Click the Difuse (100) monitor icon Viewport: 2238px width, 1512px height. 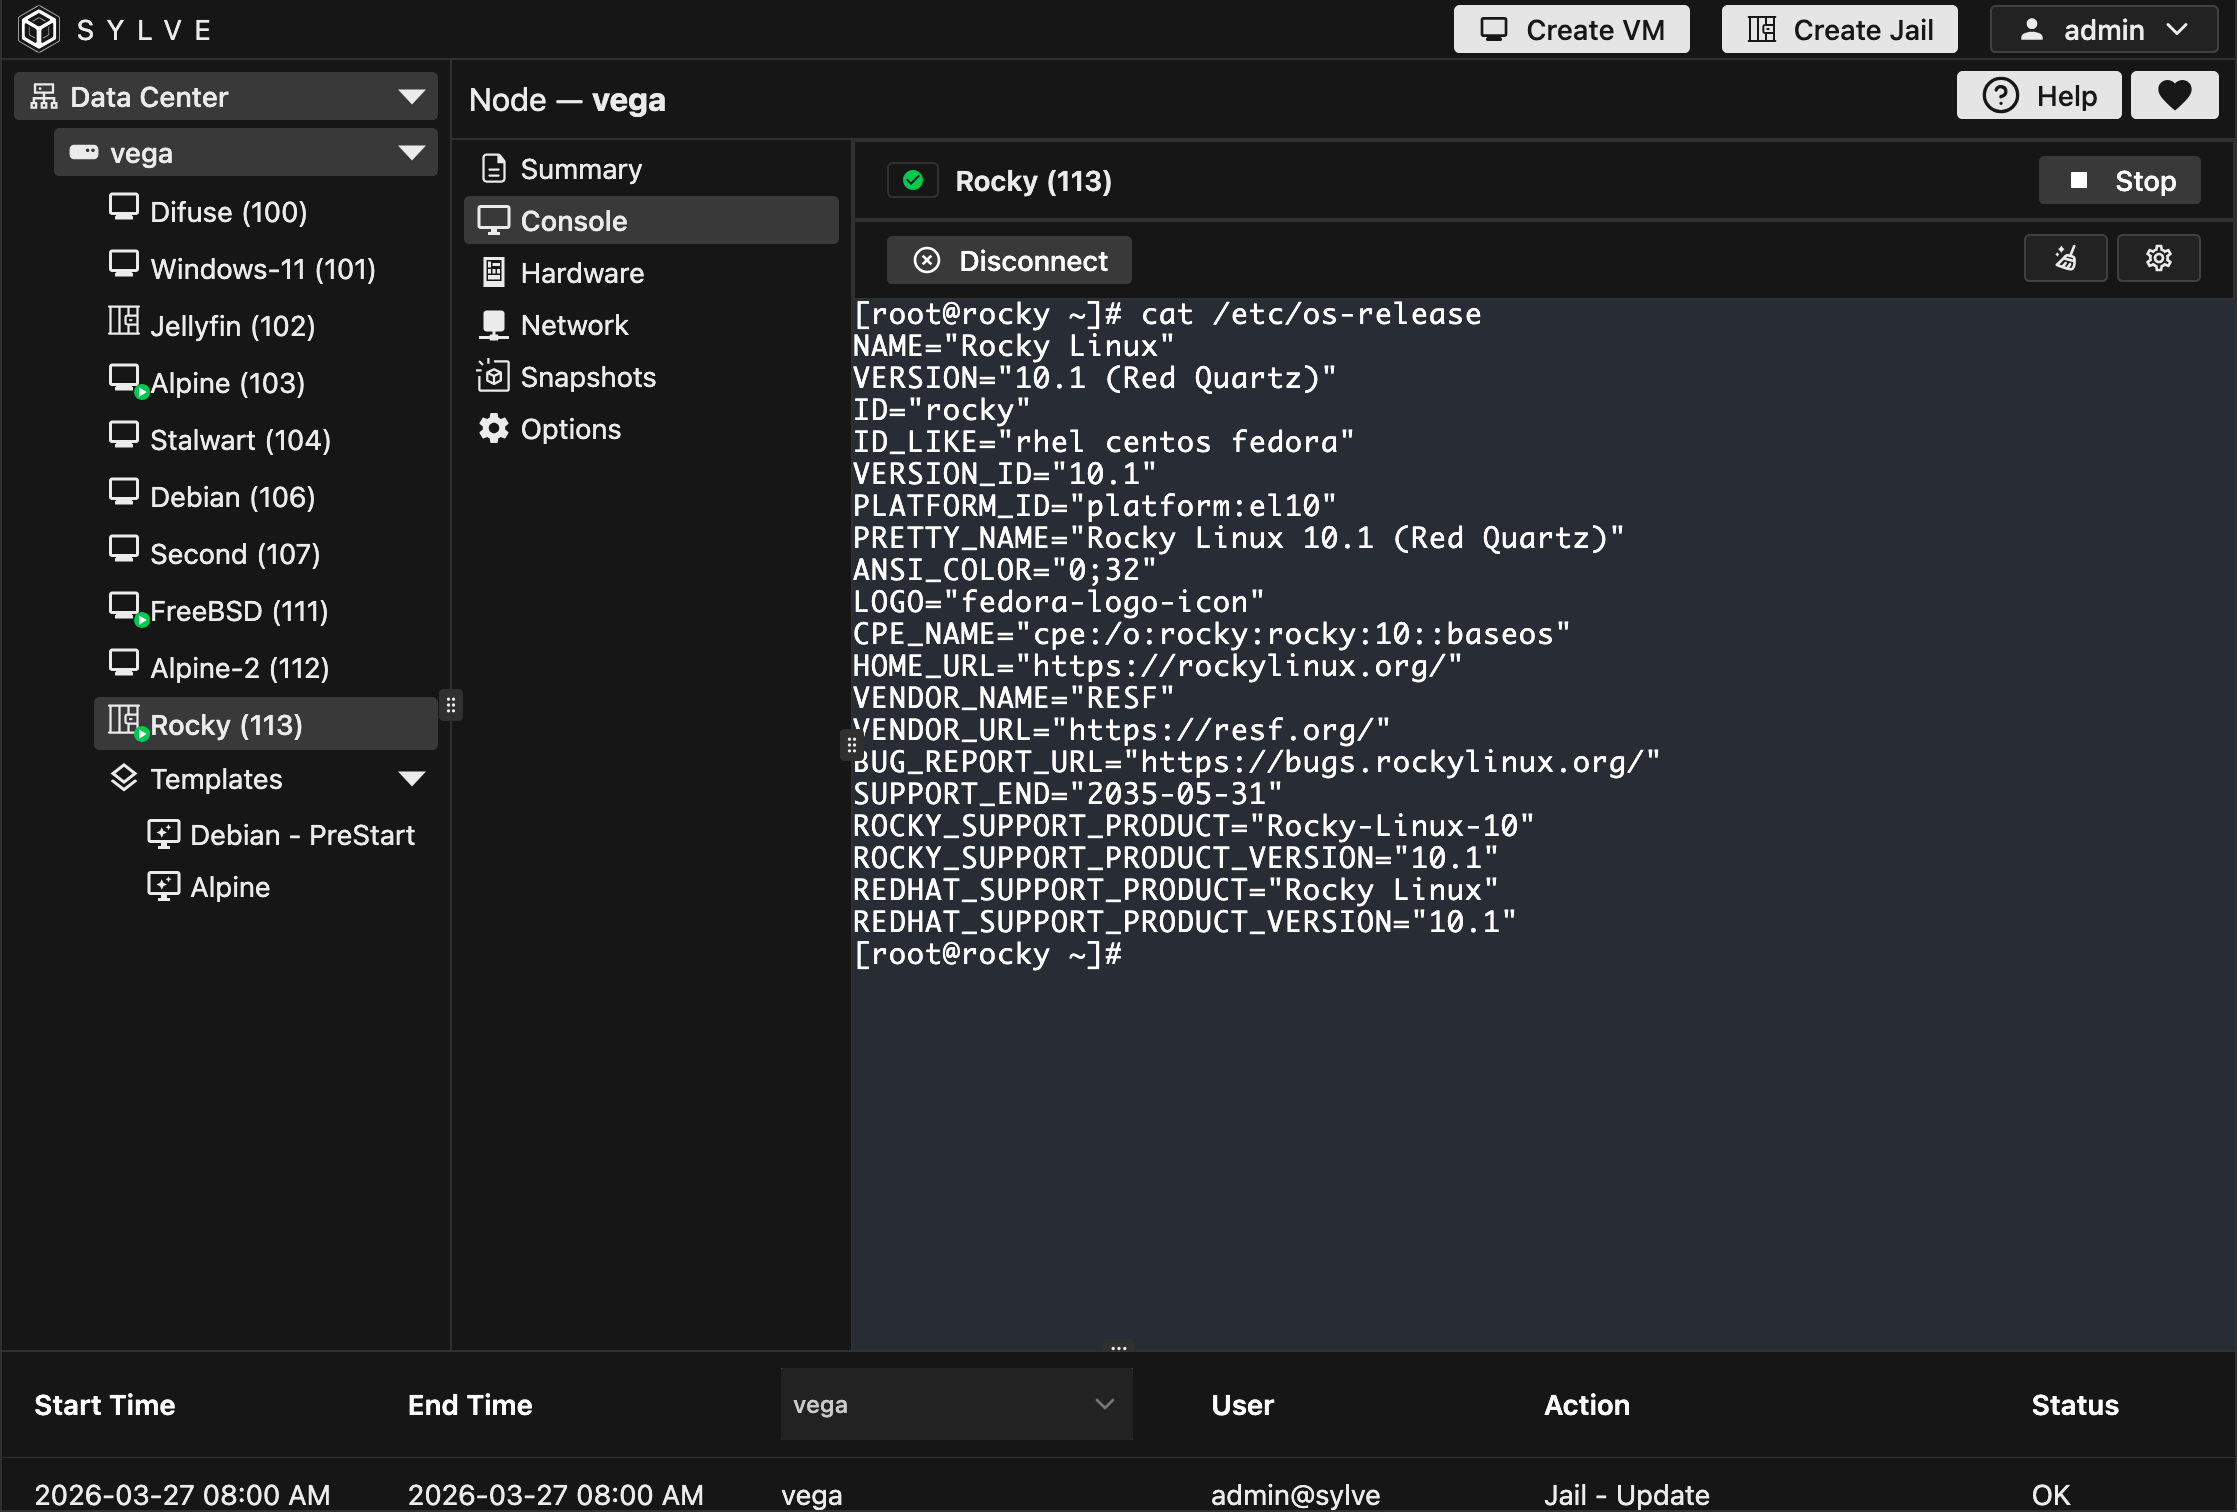124,207
